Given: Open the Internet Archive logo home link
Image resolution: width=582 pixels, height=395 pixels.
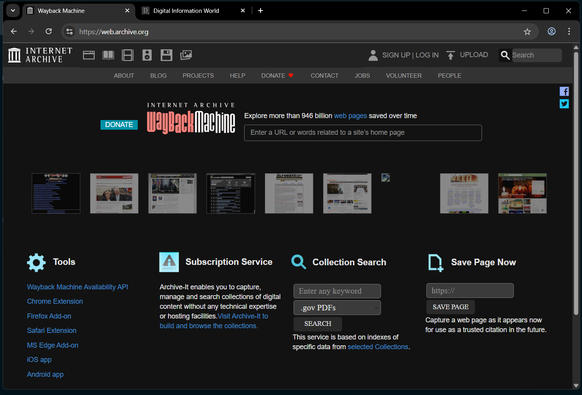Looking at the screenshot, I should pos(40,55).
